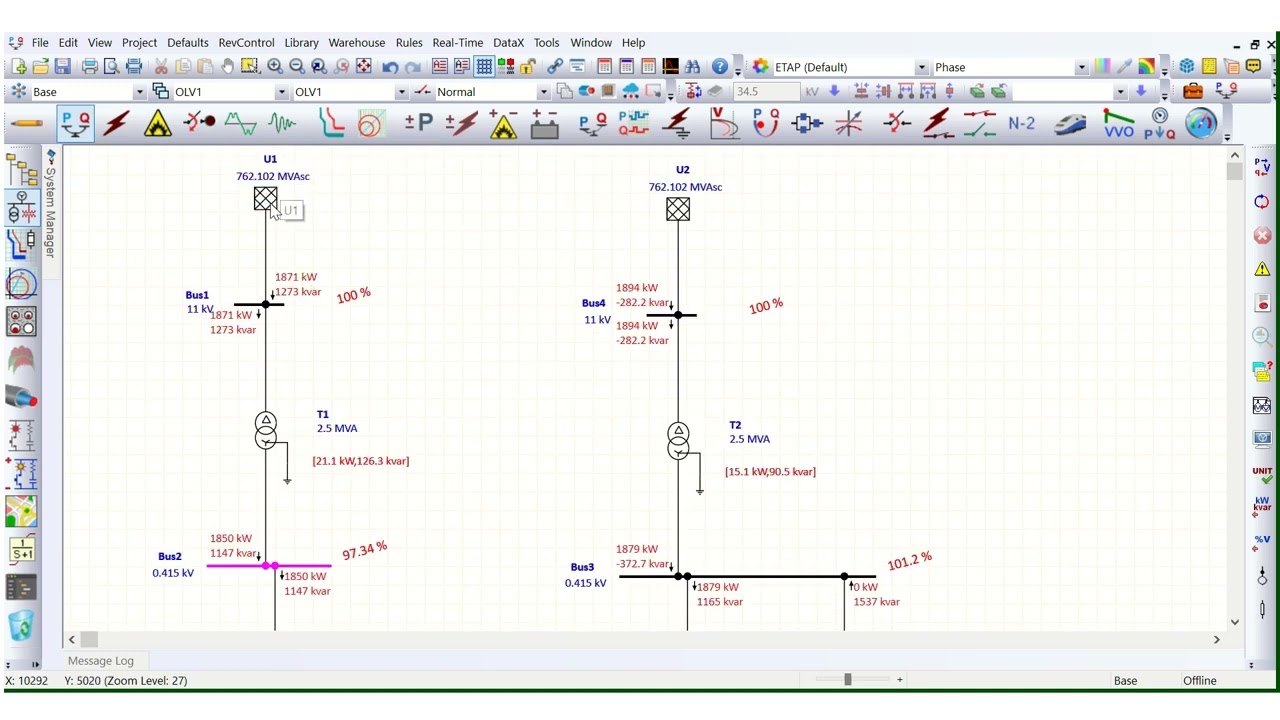
Task: Collapse the System Manager panel
Action: coord(51,156)
